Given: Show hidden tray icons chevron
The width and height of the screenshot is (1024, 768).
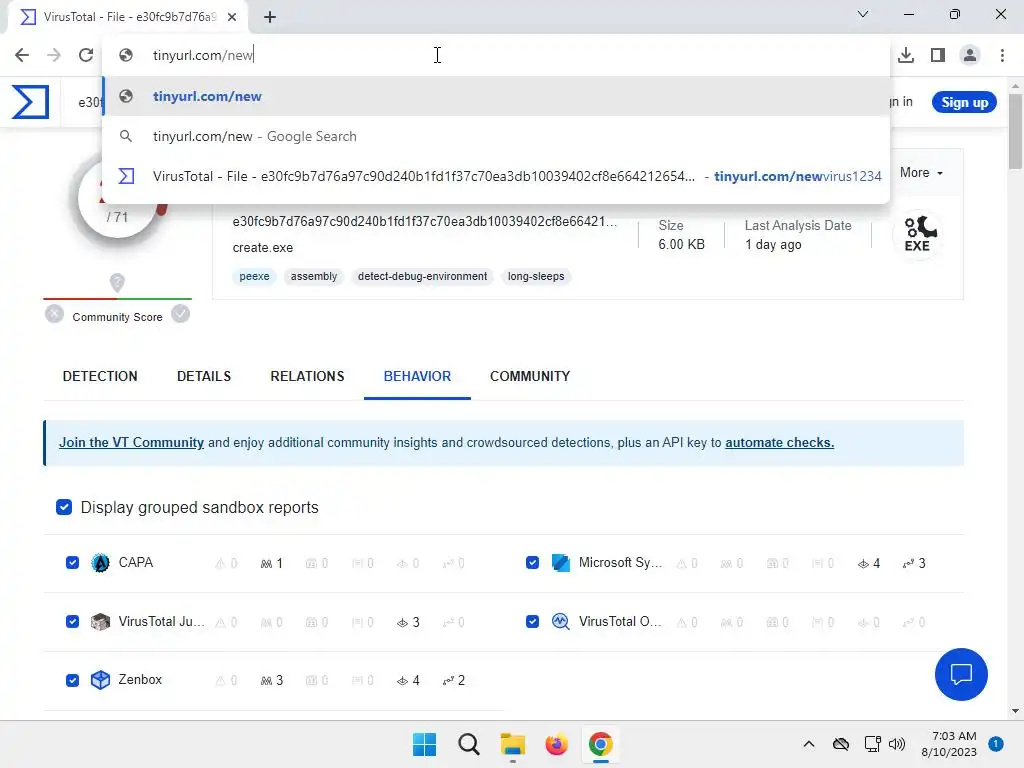Looking at the screenshot, I should tap(808, 744).
